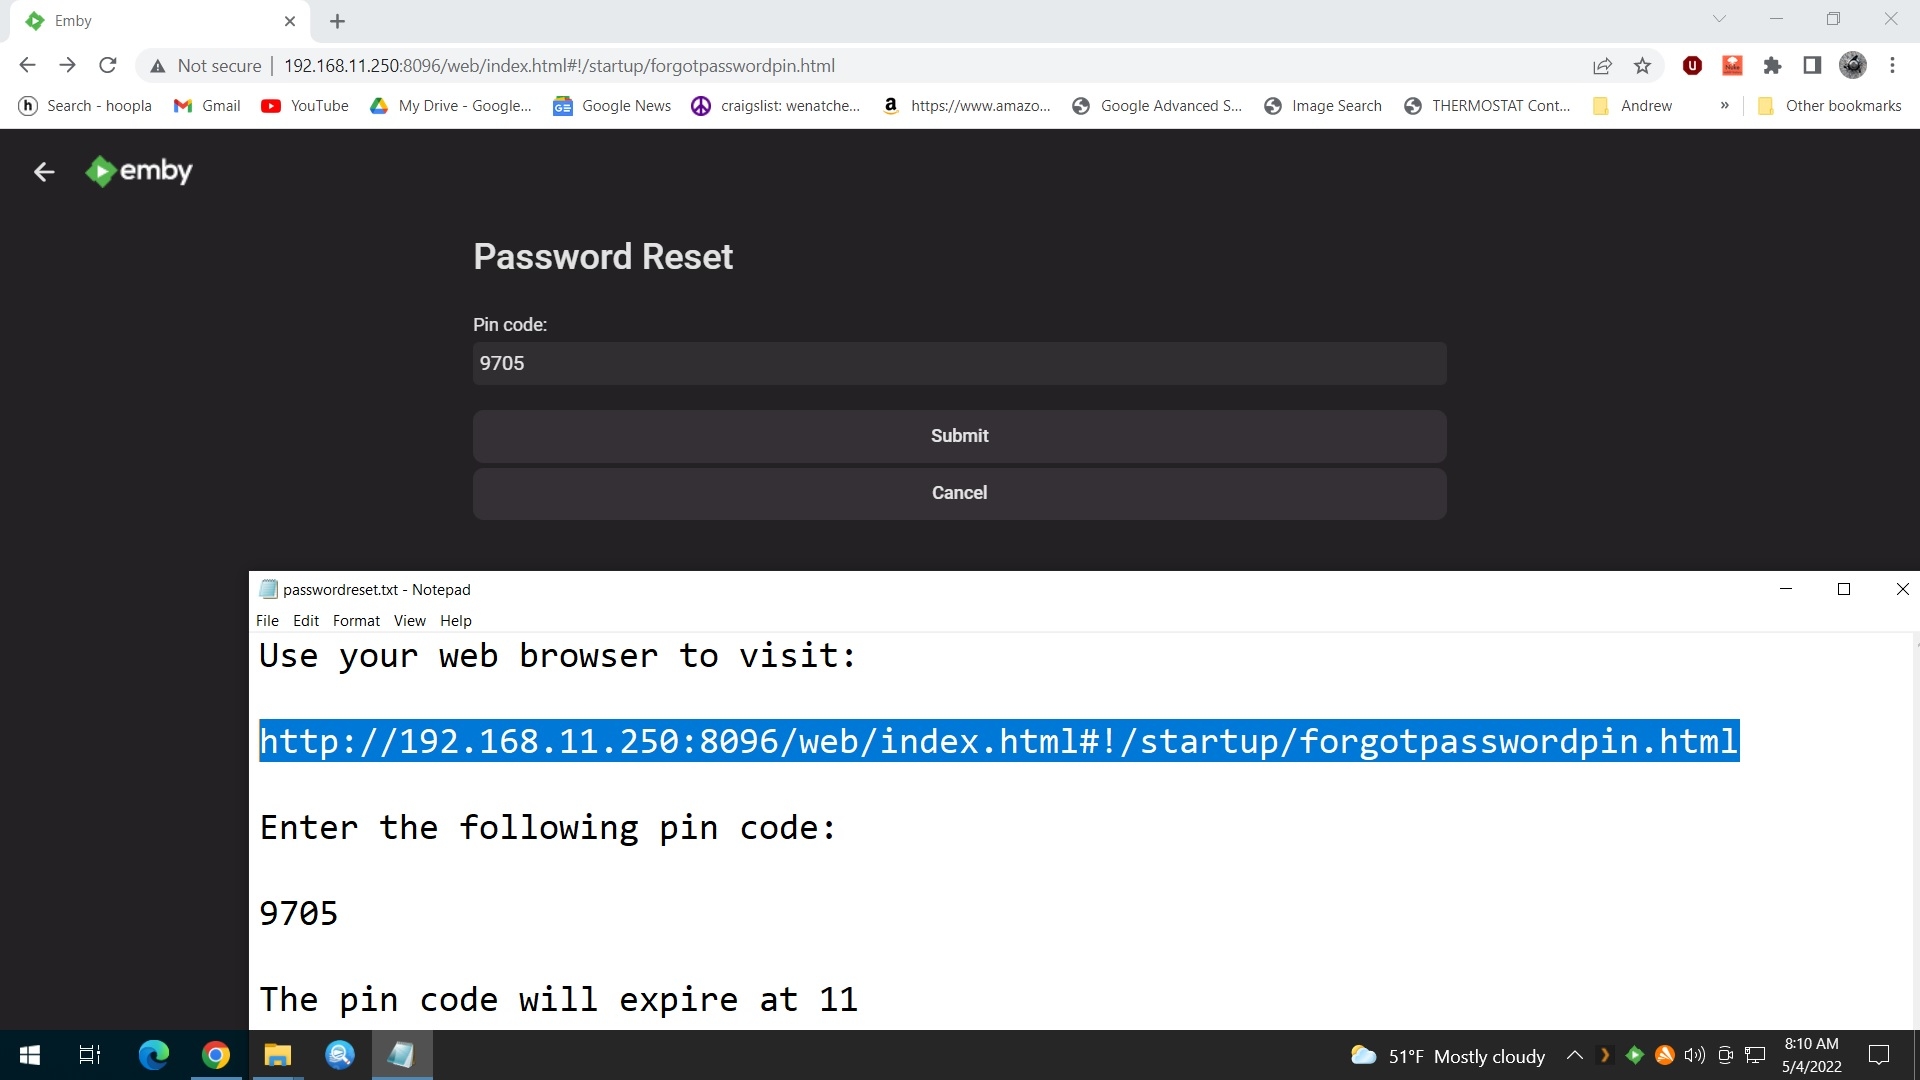The height and width of the screenshot is (1080, 1920).
Task: Submit the password reset pin code
Action: click(x=960, y=435)
